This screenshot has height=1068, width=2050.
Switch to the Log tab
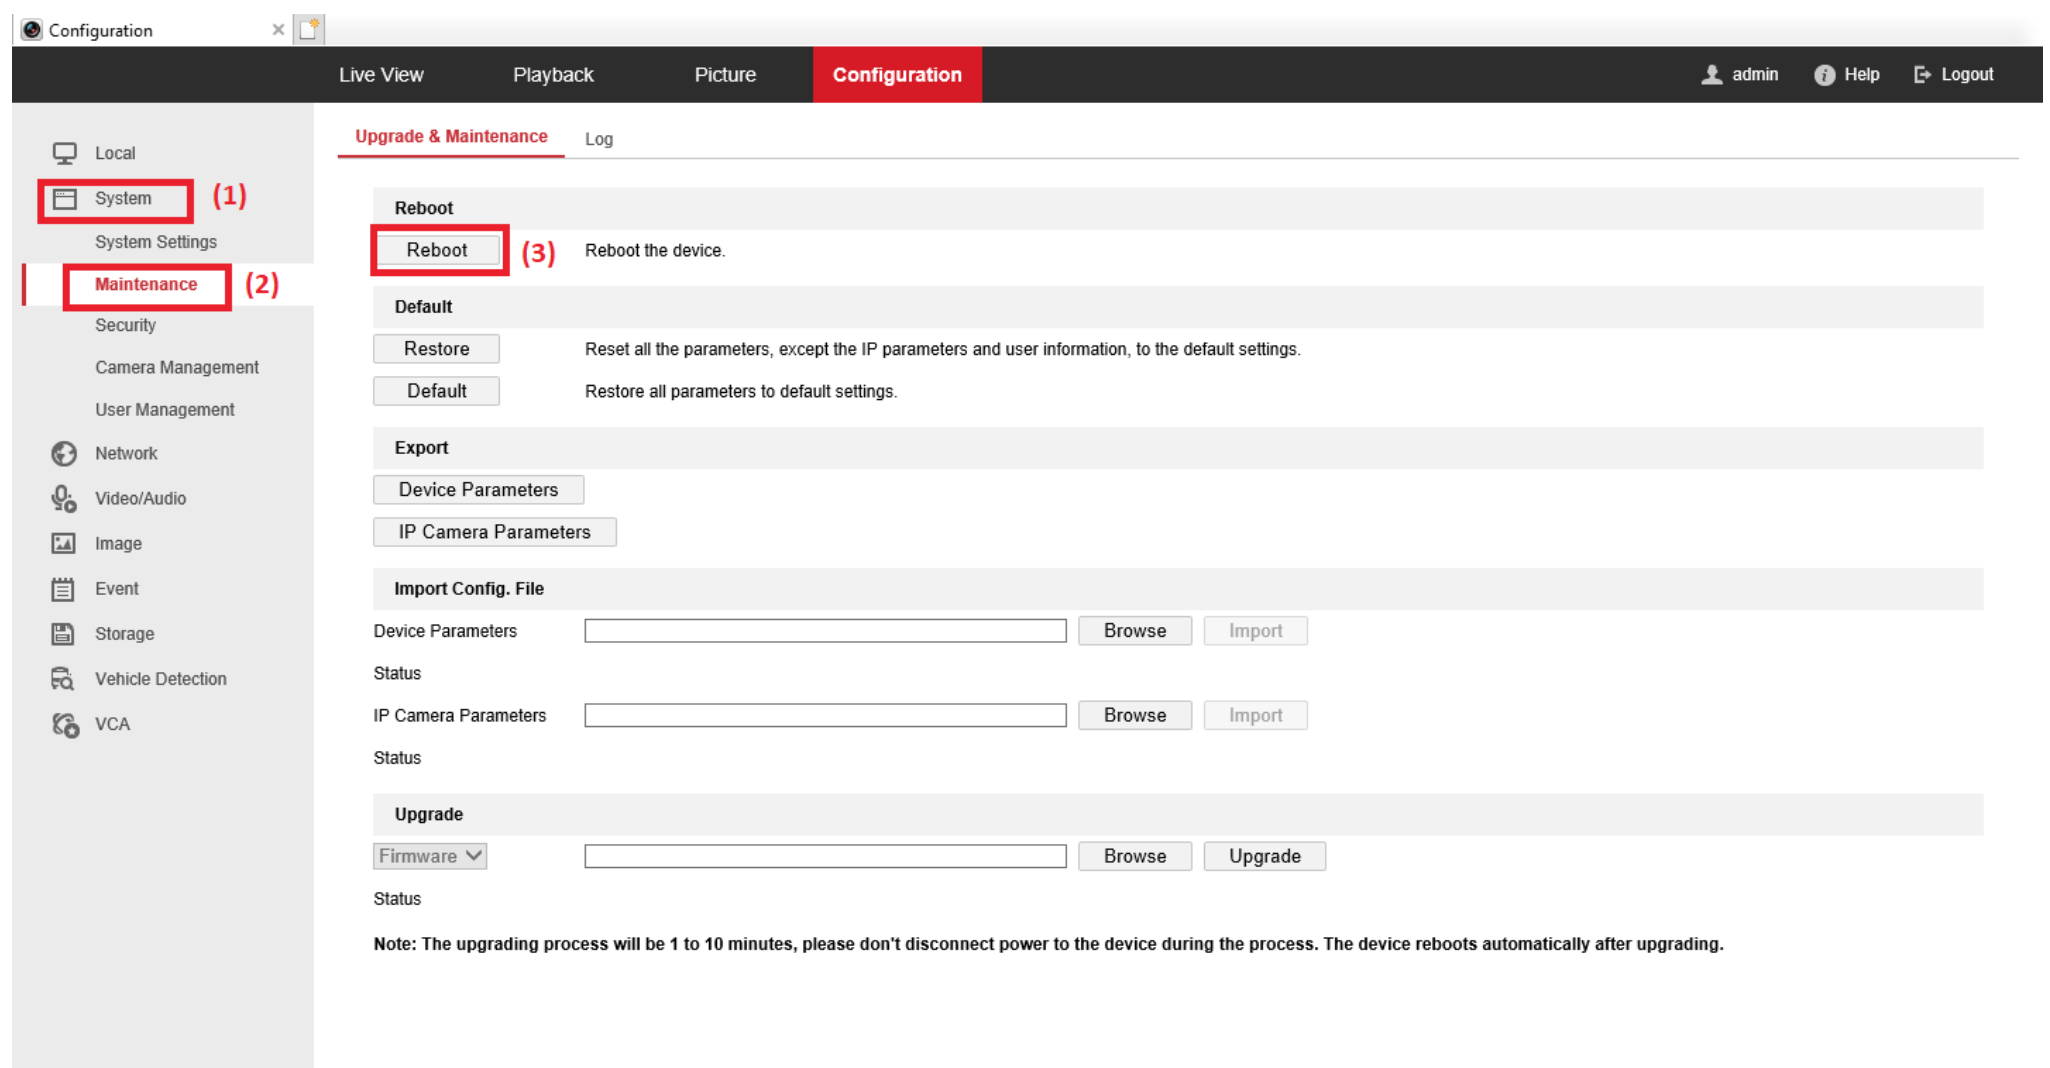(x=599, y=139)
